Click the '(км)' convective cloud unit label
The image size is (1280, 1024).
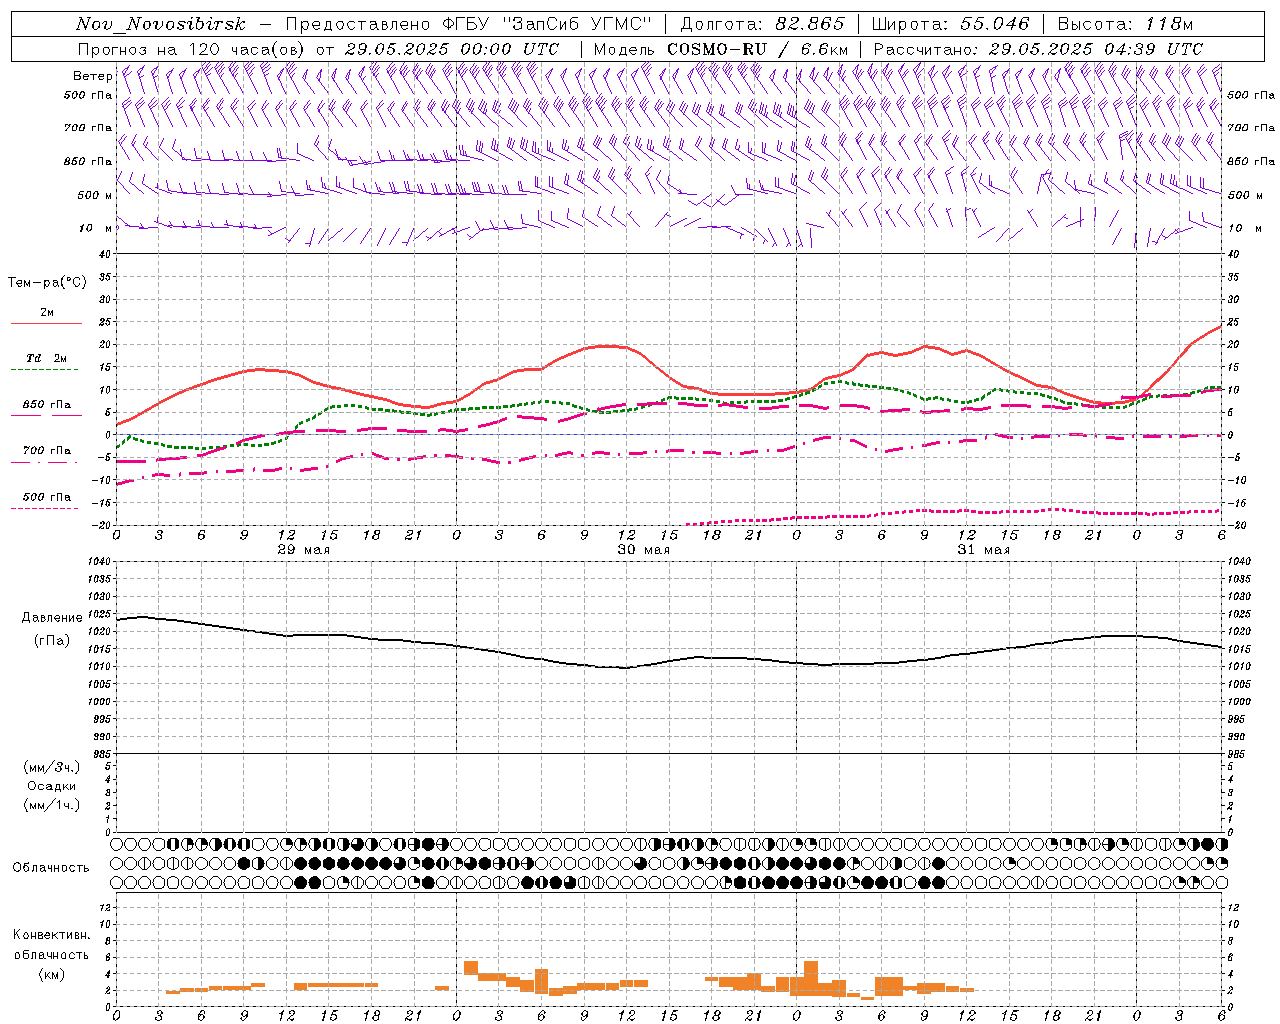[51, 974]
